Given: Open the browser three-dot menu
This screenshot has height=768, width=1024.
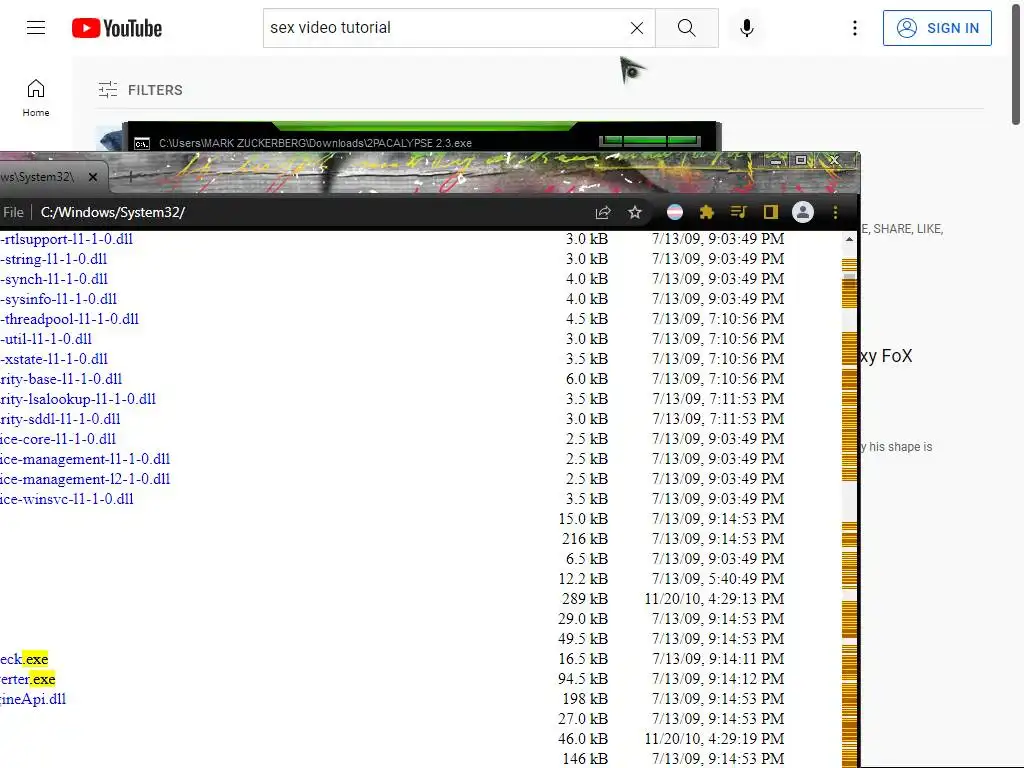Looking at the screenshot, I should [835, 212].
